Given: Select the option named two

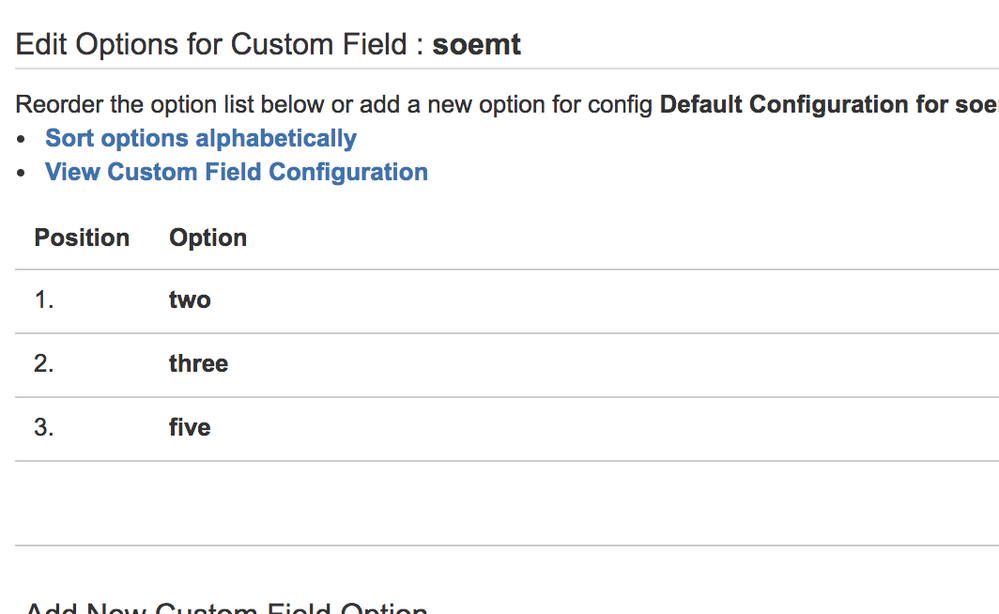Looking at the screenshot, I should pyautogui.click(x=190, y=300).
